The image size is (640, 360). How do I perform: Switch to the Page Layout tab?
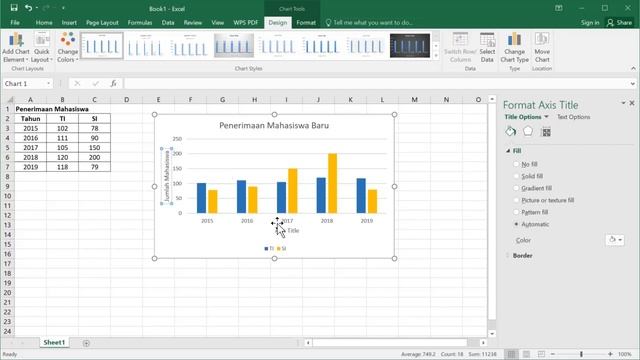coord(102,23)
